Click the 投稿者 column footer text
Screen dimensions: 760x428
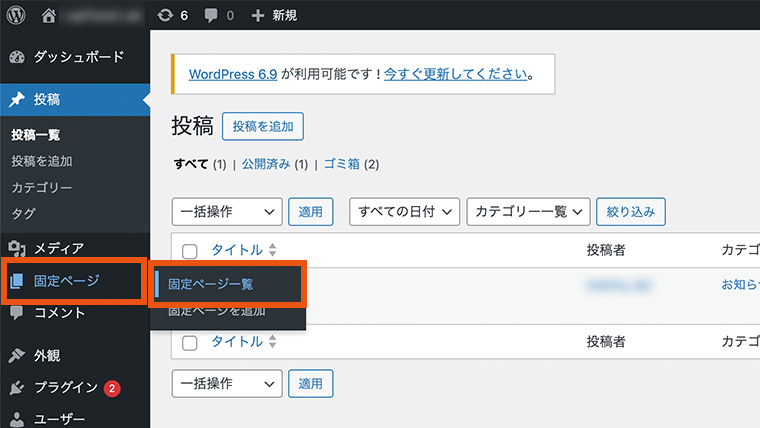[x=606, y=341]
